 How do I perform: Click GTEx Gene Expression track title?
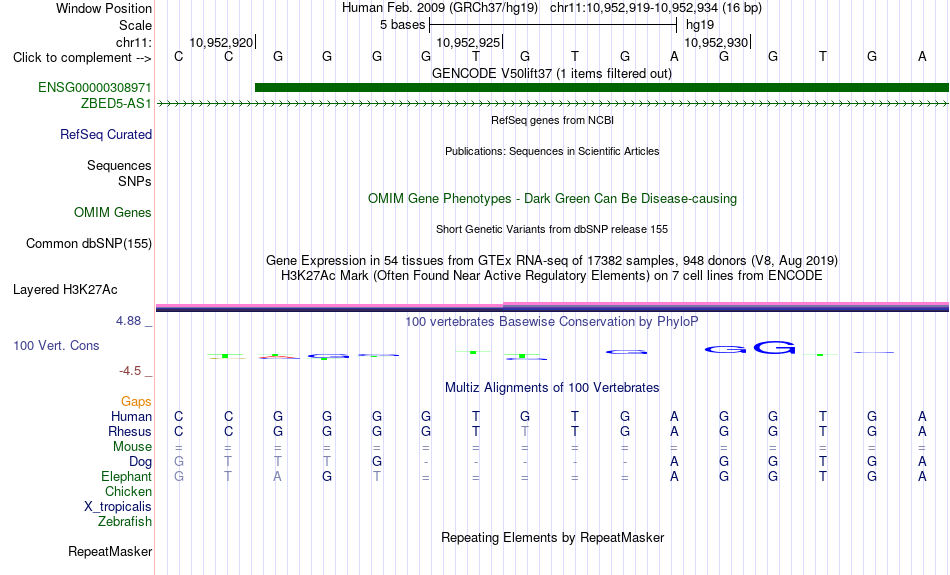[552, 261]
